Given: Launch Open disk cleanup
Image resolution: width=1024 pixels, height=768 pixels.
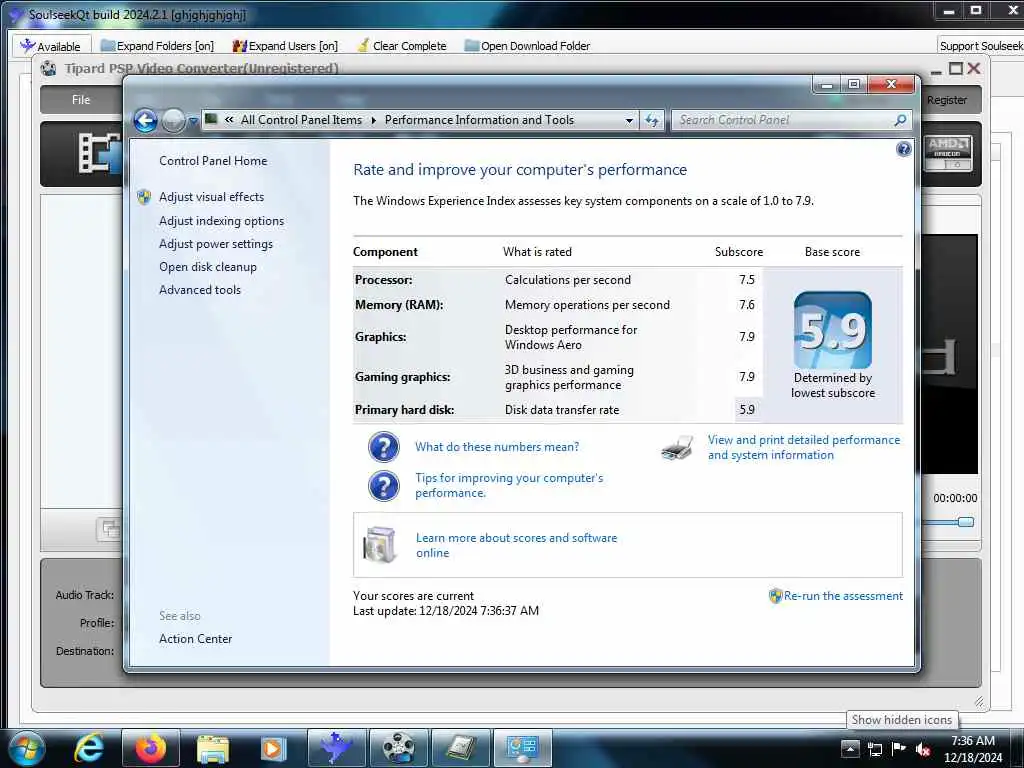Looking at the screenshot, I should tap(208, 266).
